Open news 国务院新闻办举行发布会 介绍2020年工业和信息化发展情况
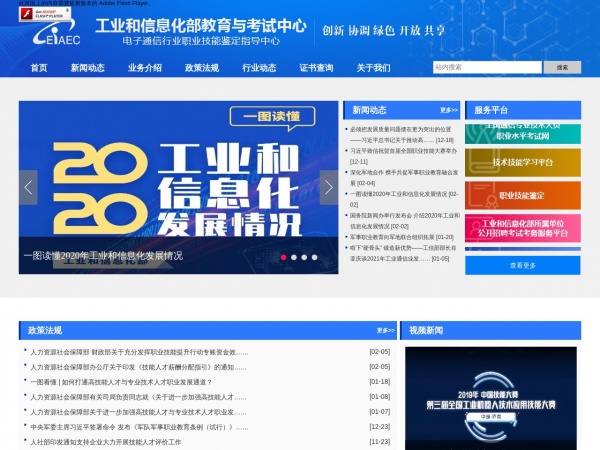This screenshot has height=450, width=600. [x=405, y=221]
